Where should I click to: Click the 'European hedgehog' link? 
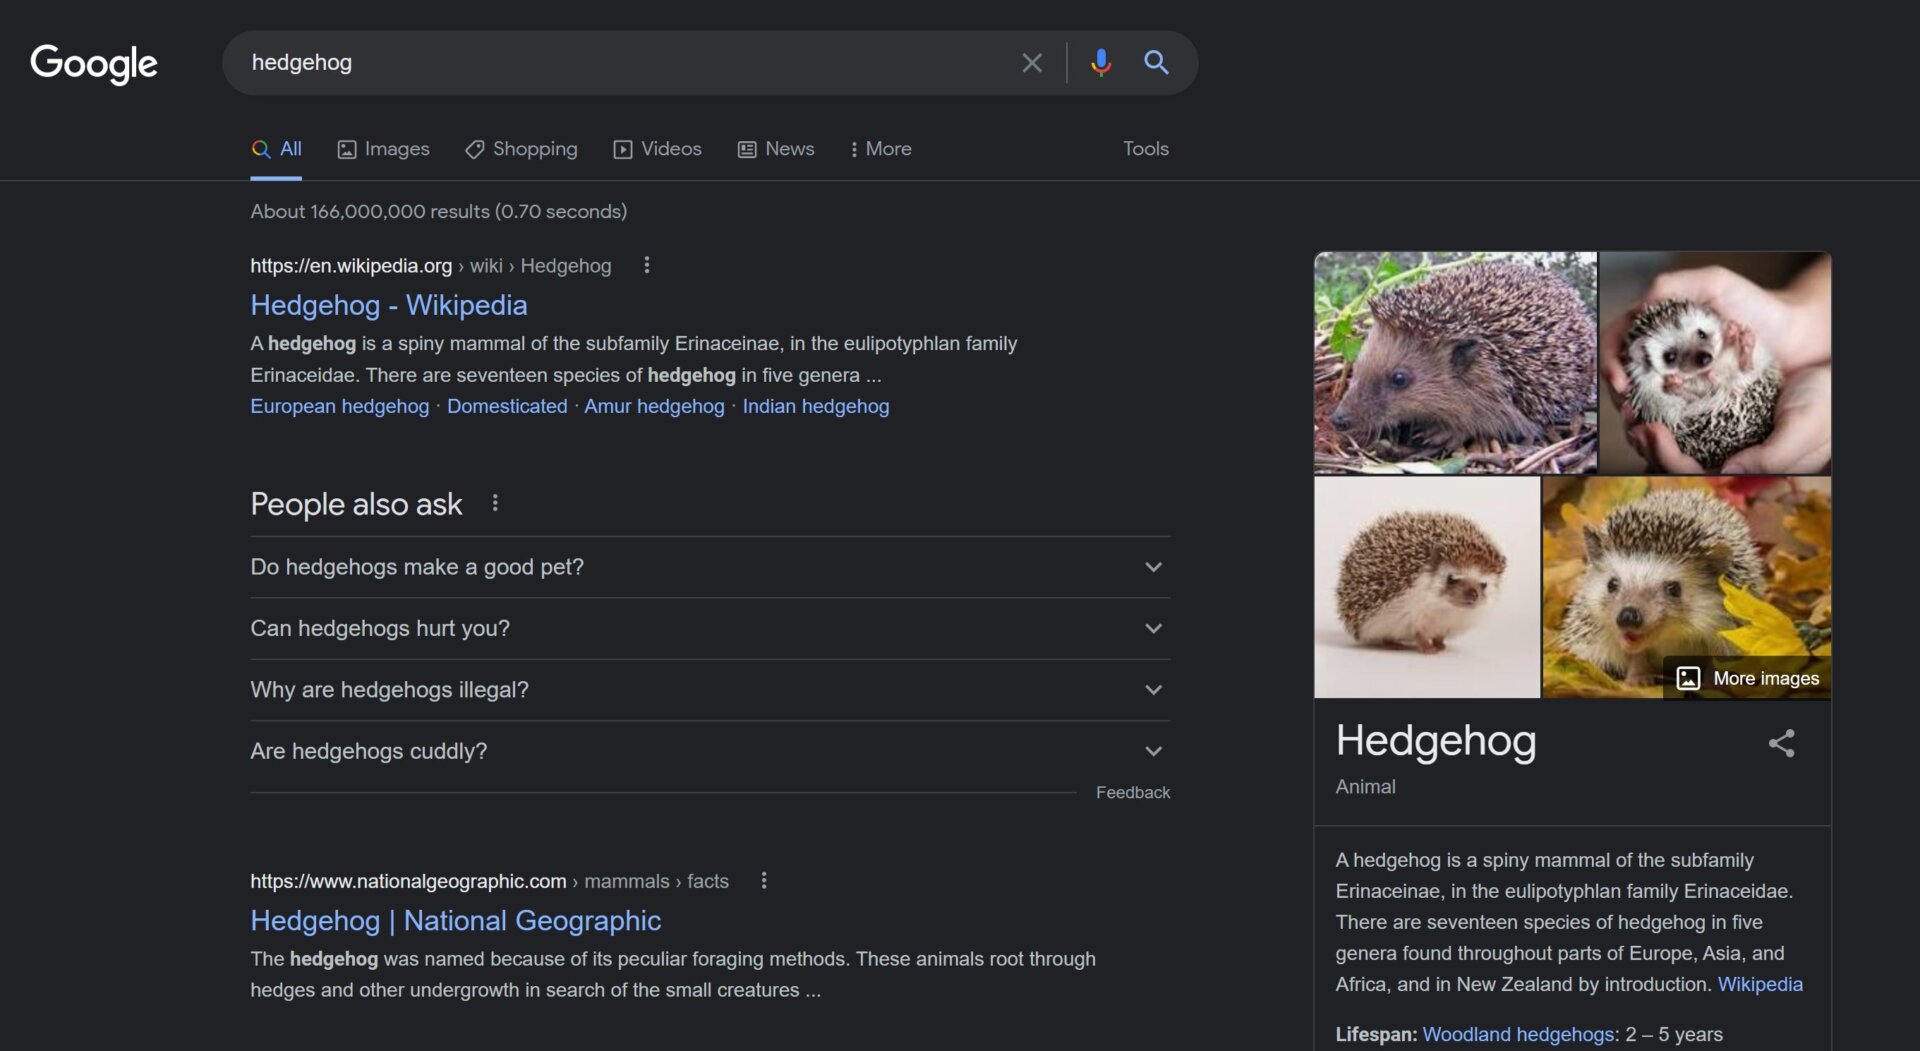[x=339, y=406]
